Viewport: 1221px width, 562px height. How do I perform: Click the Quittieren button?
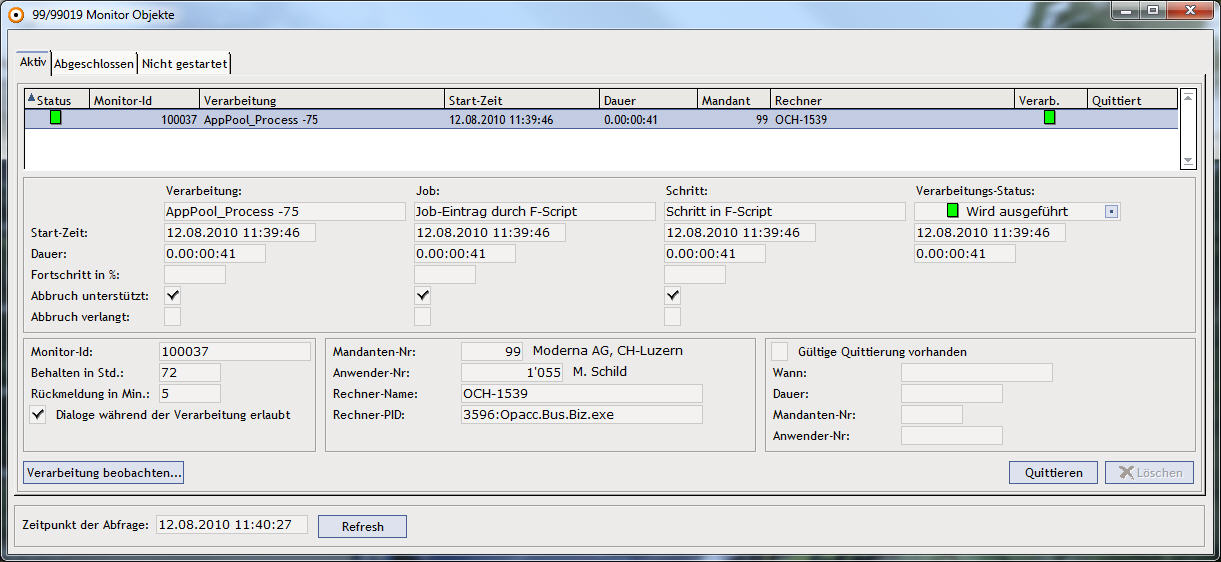point(1054,472)
